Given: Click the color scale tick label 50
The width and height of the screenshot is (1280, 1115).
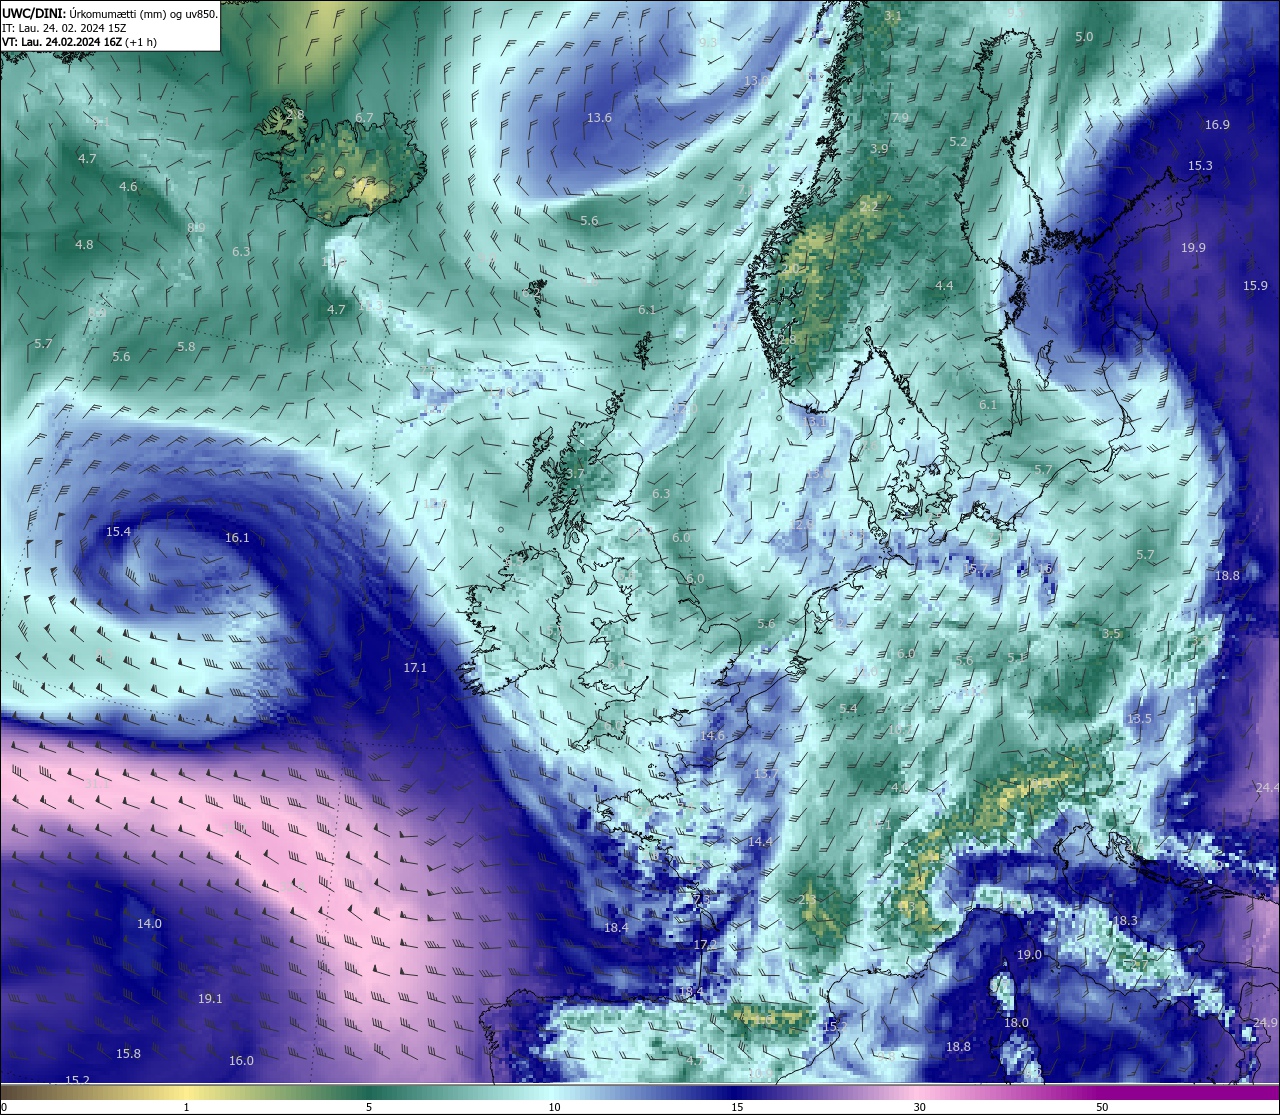Looking at the screenshot, I should pyautogui.click(x=1102, y=1107).
